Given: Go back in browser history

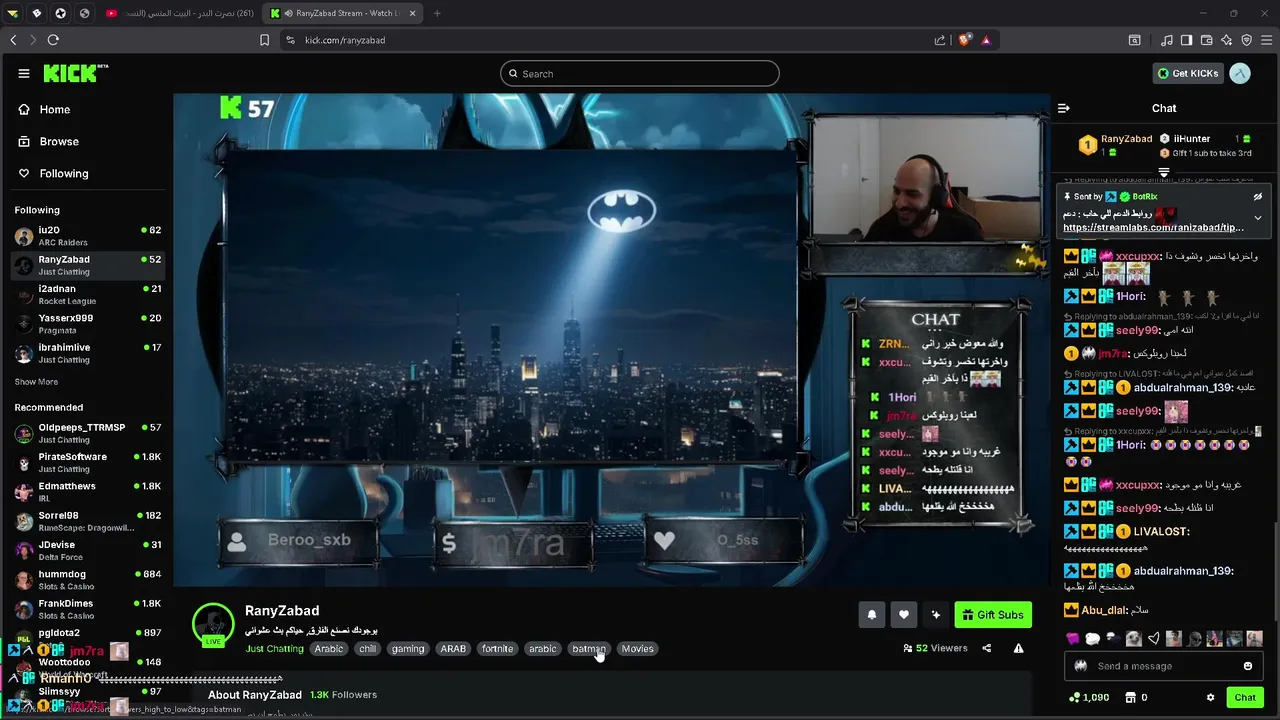Looking at the screenshot, I should 13,40.
